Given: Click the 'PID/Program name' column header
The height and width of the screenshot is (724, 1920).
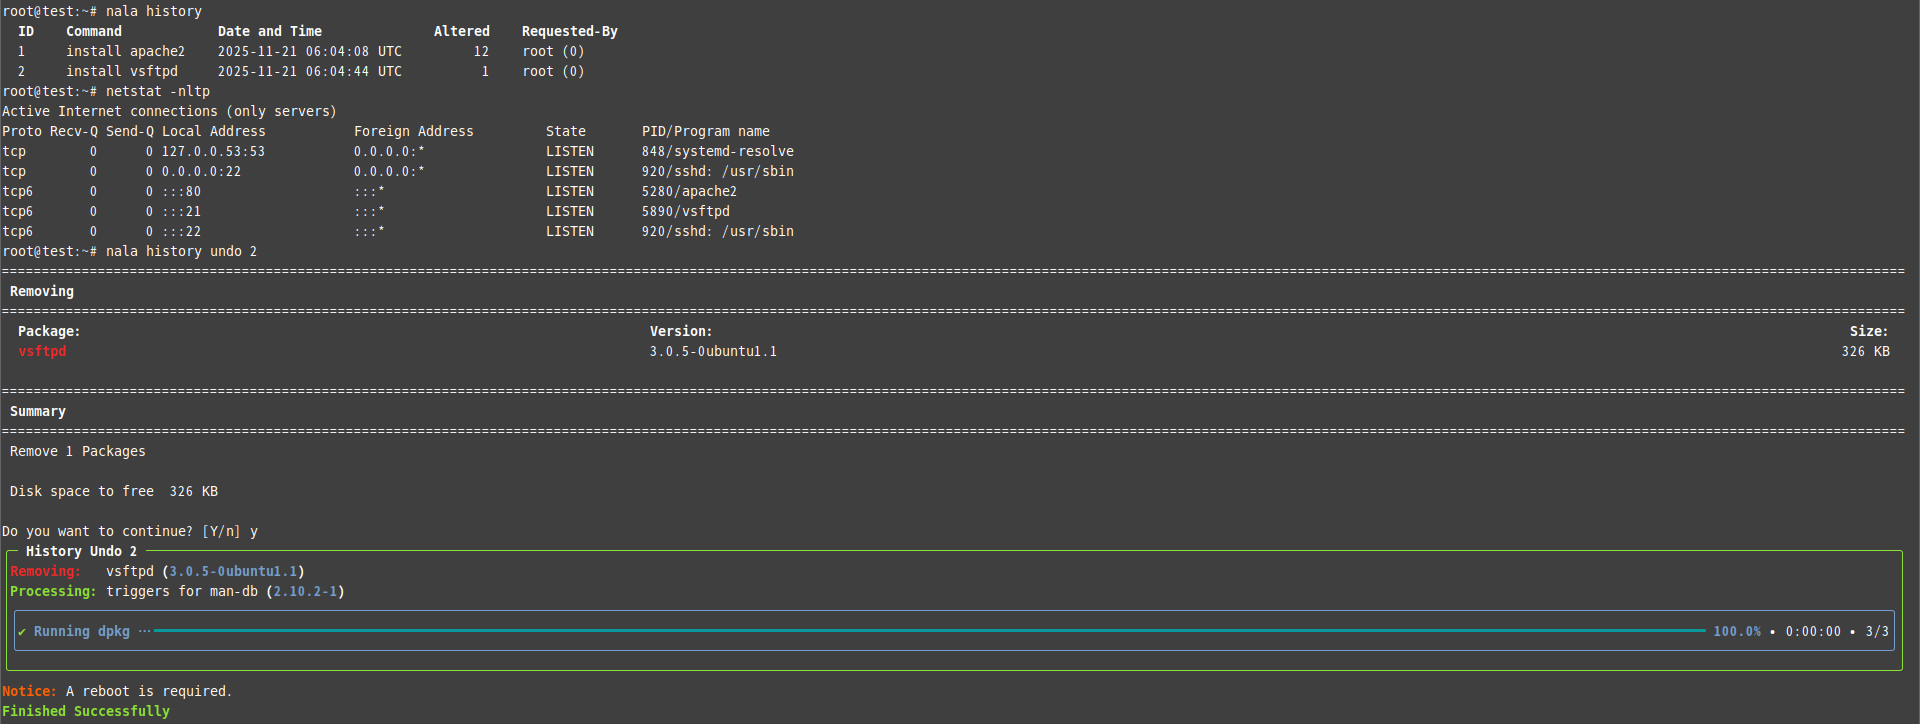Looking at the screenshot, I should pos(705,132).
